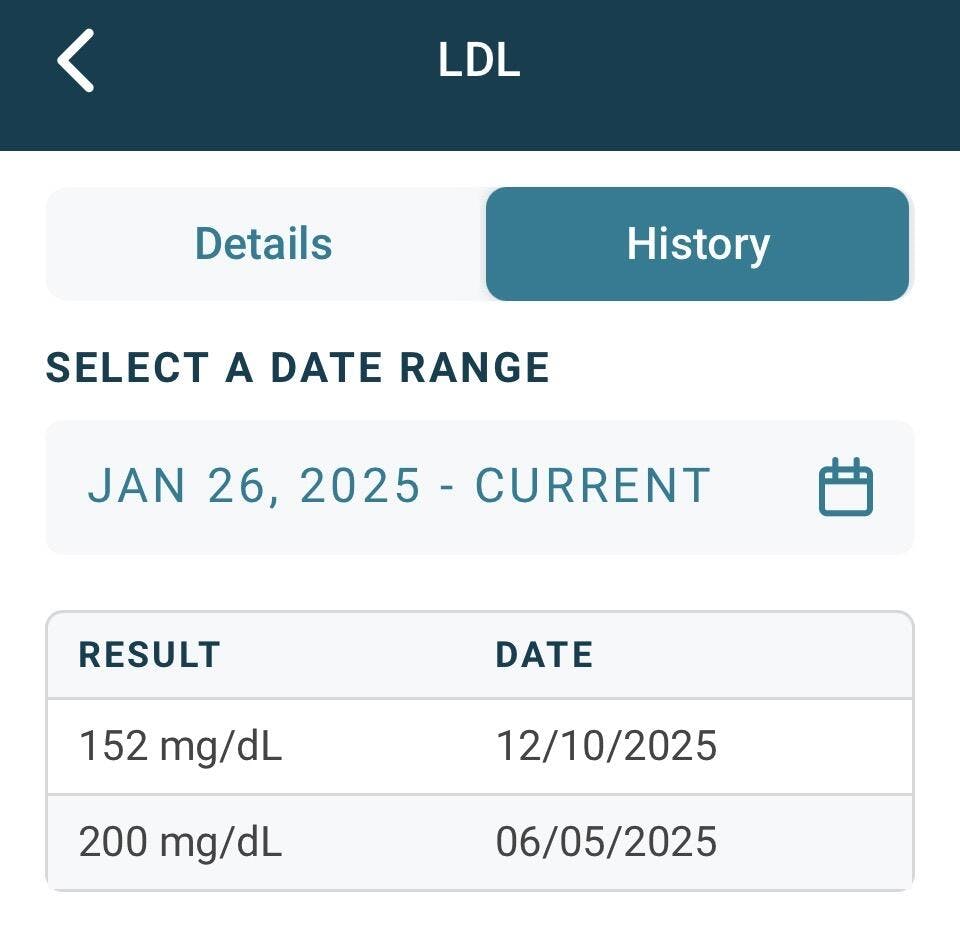Image resolution: width=960 pixels, height=937 pixels.
Task: Select the History tab
Action: point(697,244)
